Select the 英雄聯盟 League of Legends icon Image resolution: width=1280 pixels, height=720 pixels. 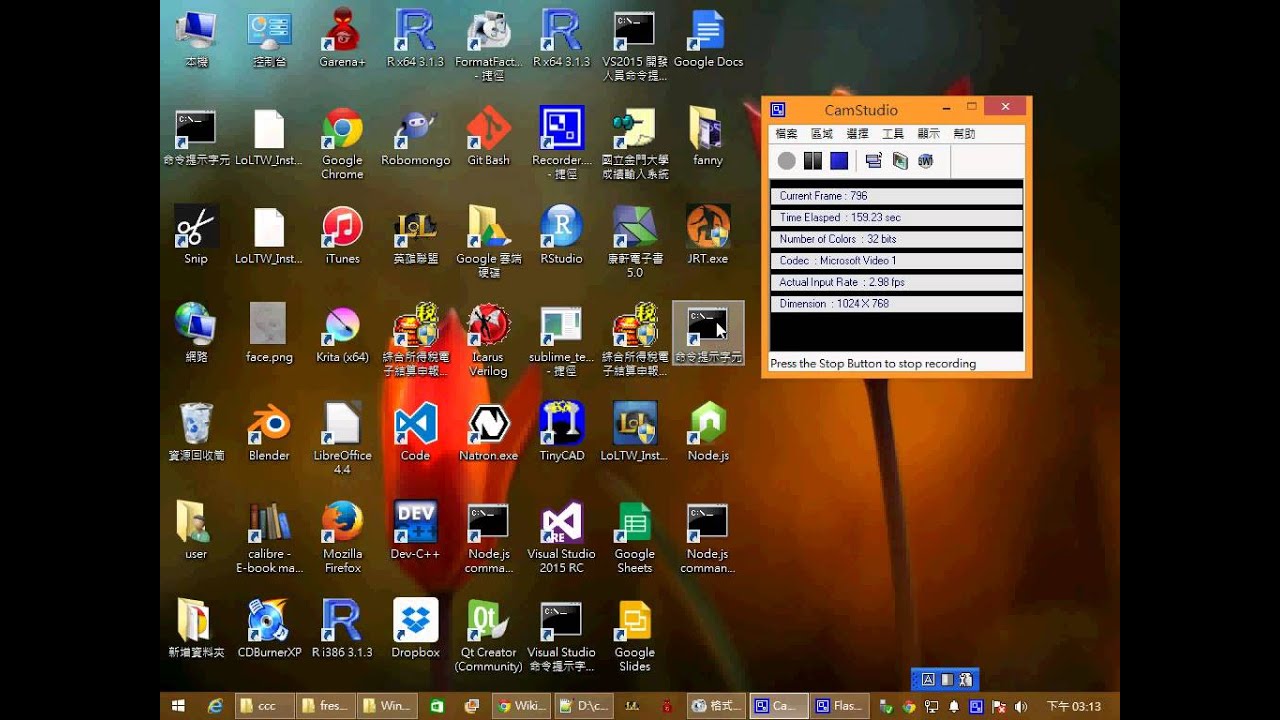click(x=415, y=235)
